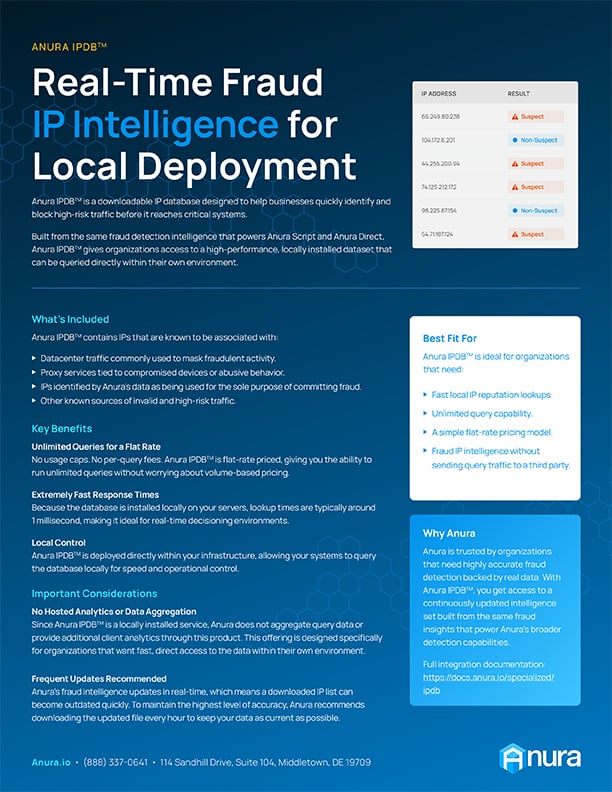Open the Anura.io link in the footer
612x792 pixels.
tap(51, 762)
